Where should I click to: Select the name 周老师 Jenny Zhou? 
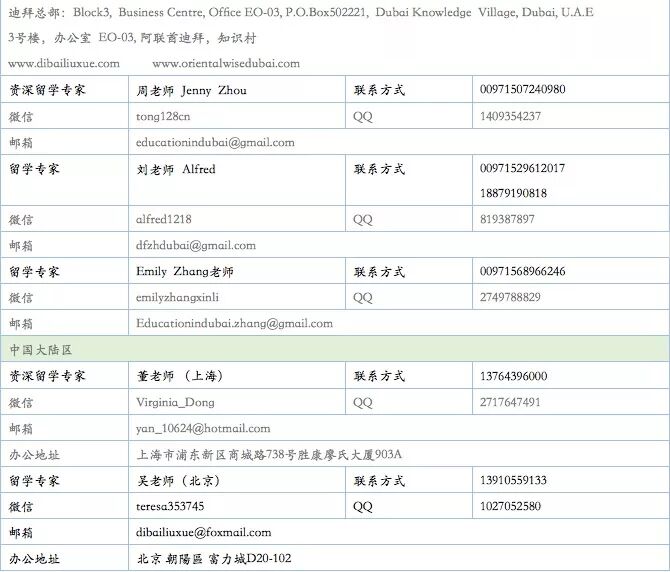tap(191, 90)
